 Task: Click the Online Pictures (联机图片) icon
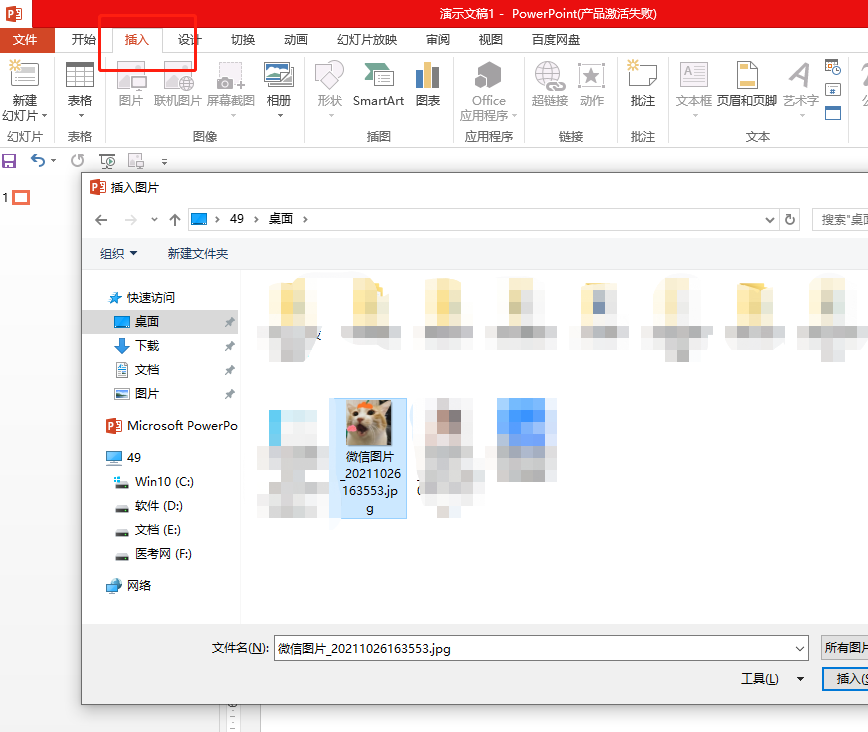pos(178,76)
